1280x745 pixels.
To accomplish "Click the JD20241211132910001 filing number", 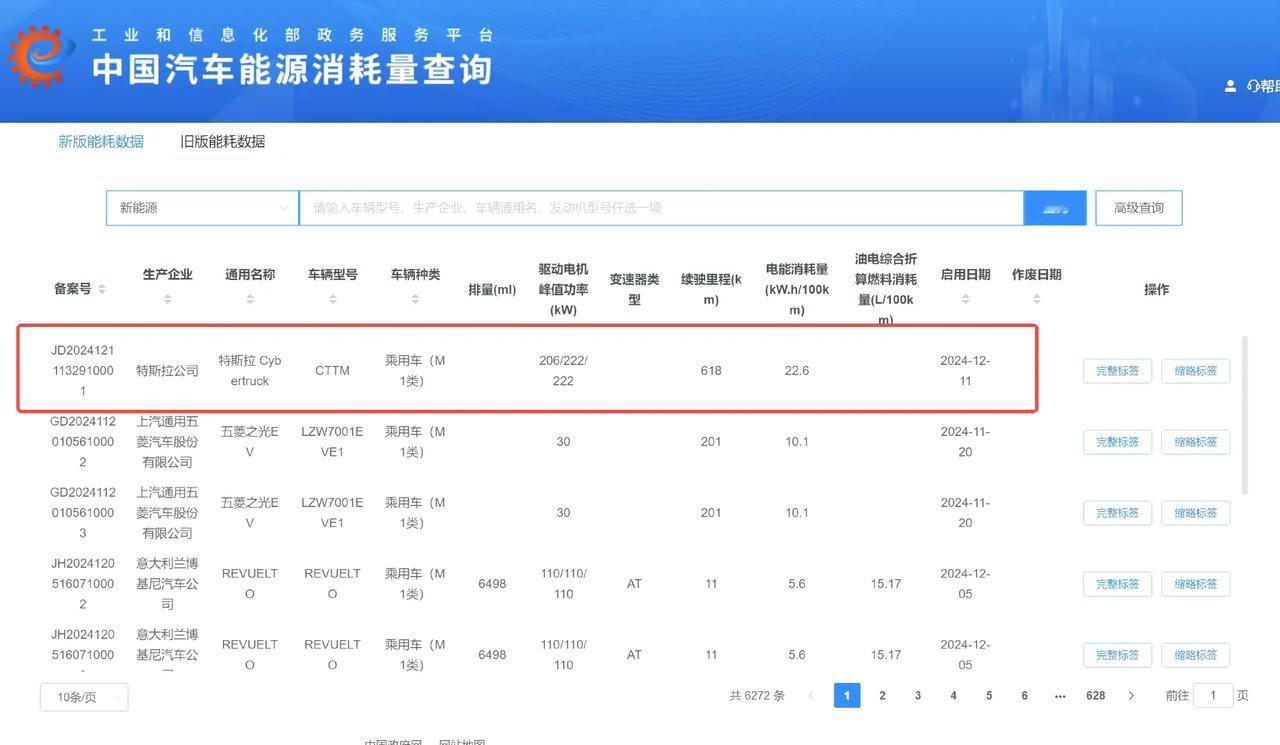I will [83, 371].
